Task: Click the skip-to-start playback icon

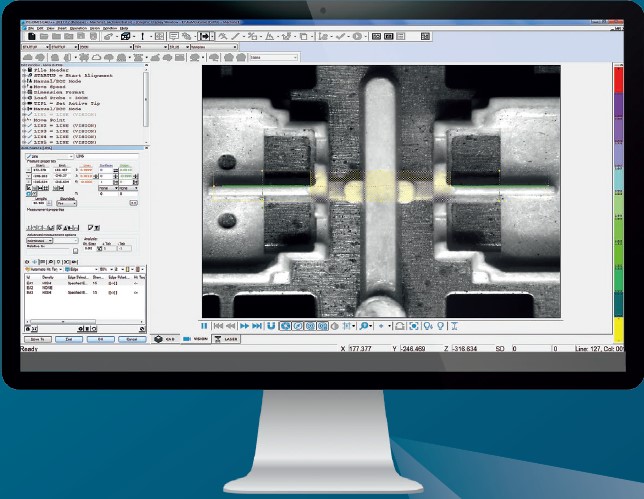Action: [218, 326]
